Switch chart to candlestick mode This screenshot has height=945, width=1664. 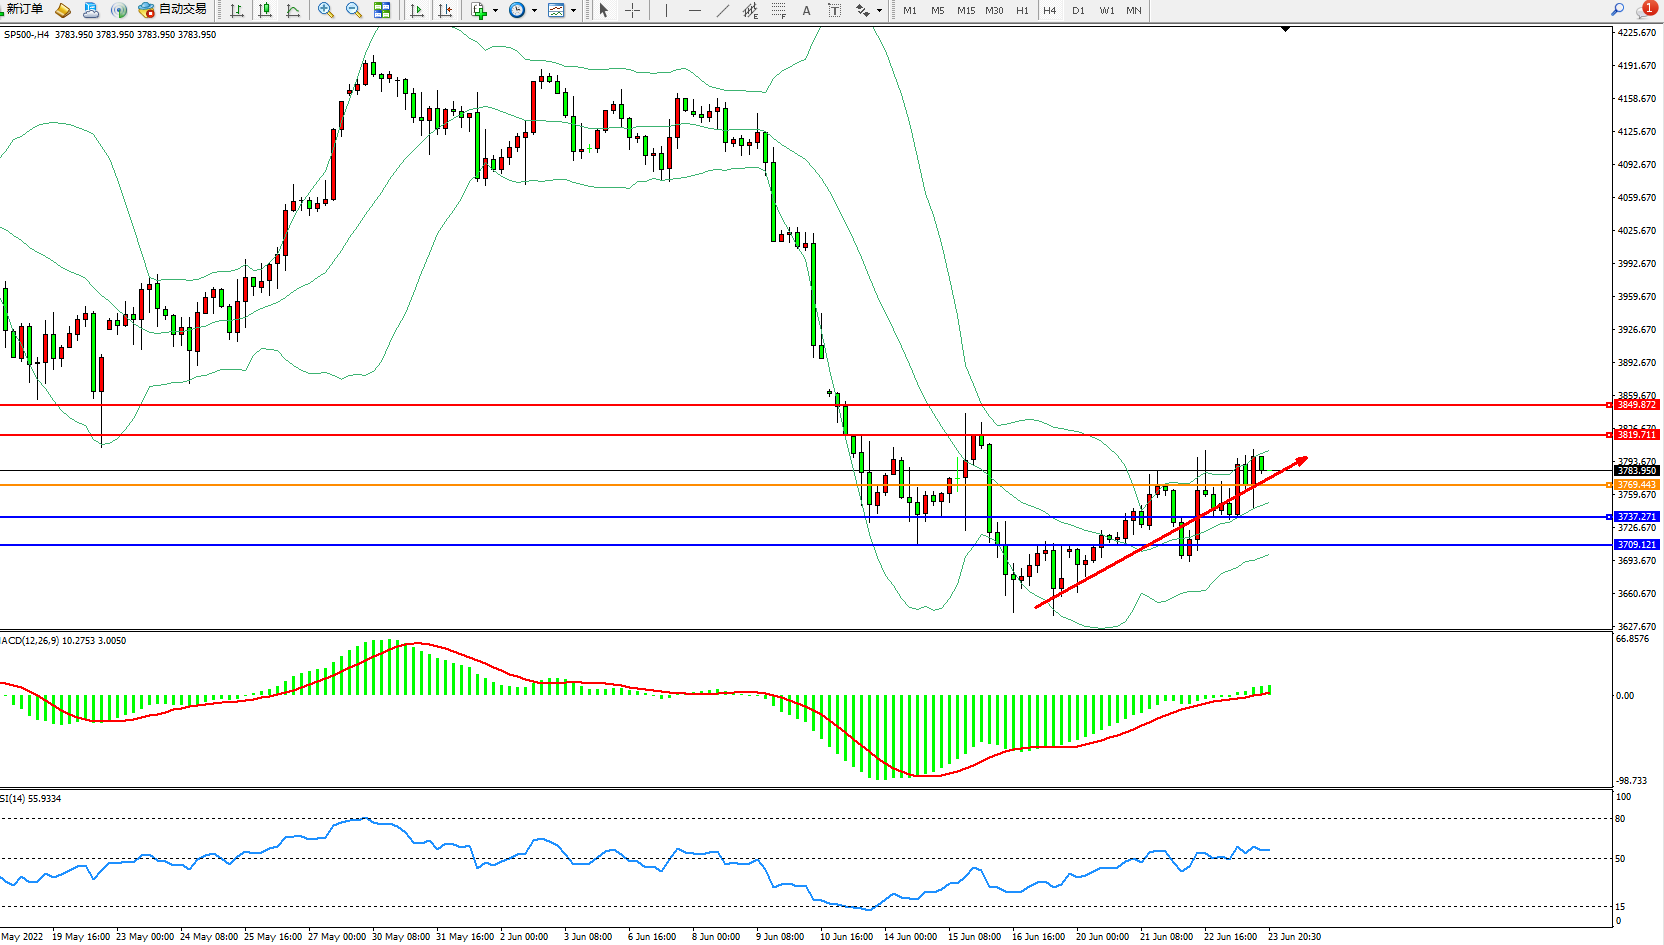click(265, 10)
